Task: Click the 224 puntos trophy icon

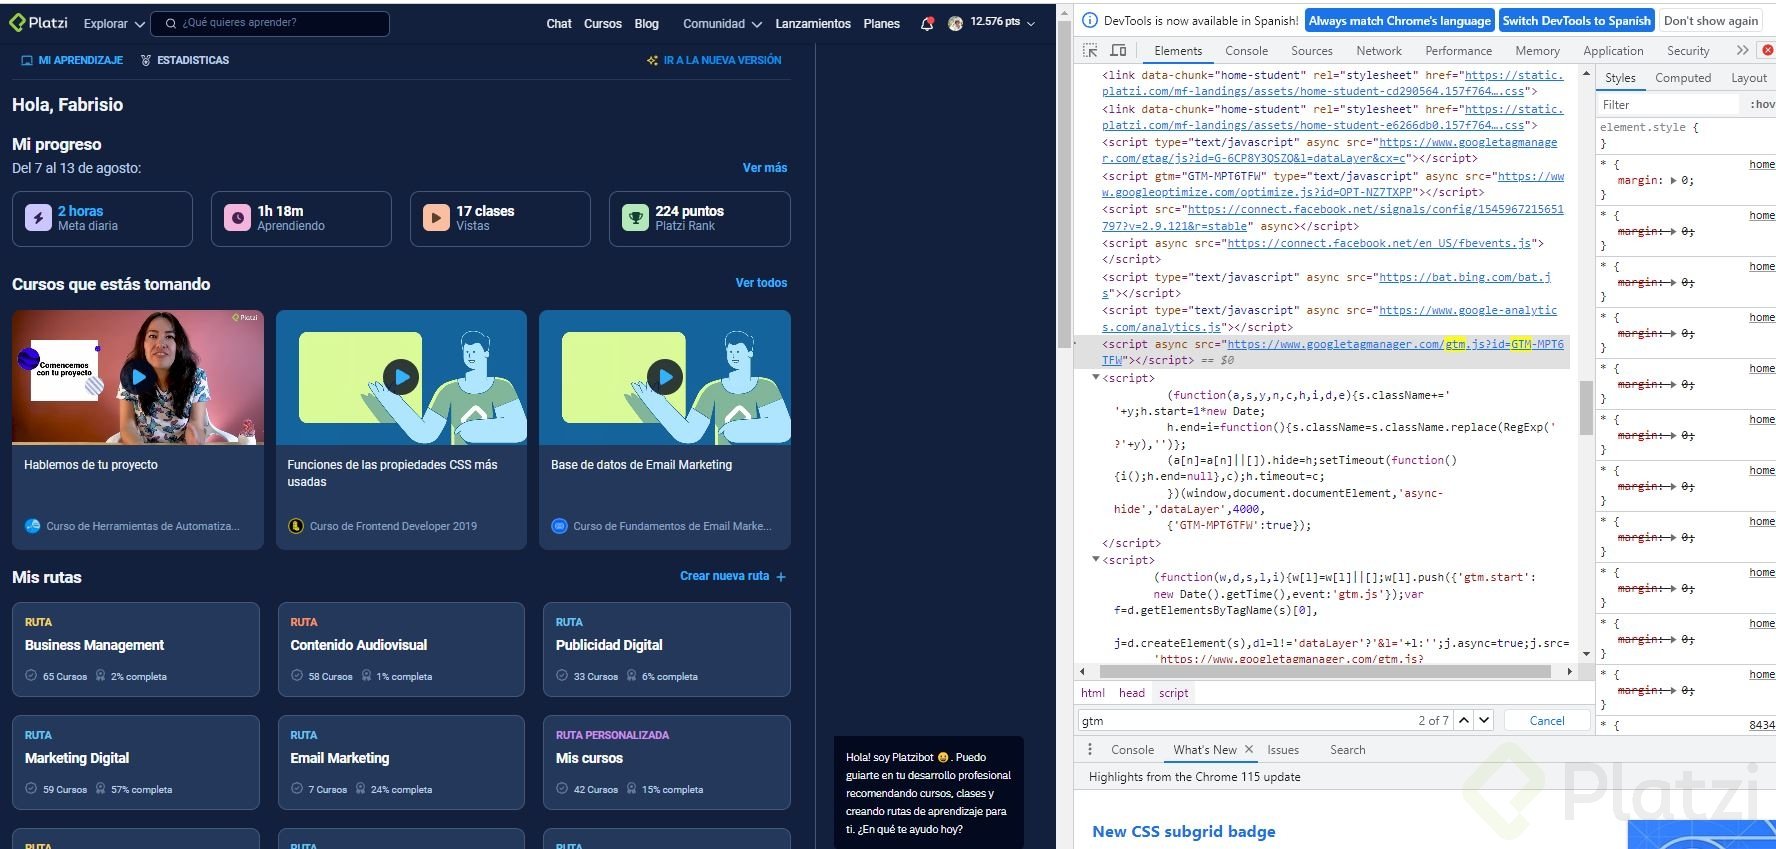Action: 635,217
